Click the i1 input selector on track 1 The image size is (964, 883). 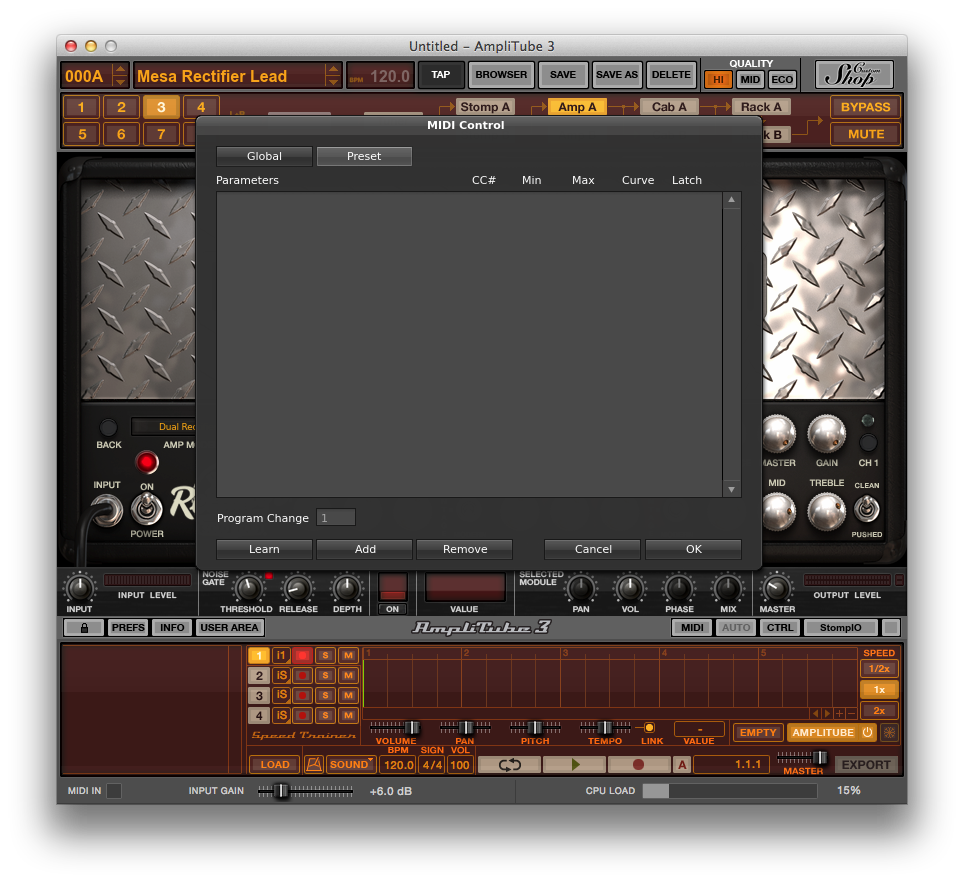click(x=281, y=655)
